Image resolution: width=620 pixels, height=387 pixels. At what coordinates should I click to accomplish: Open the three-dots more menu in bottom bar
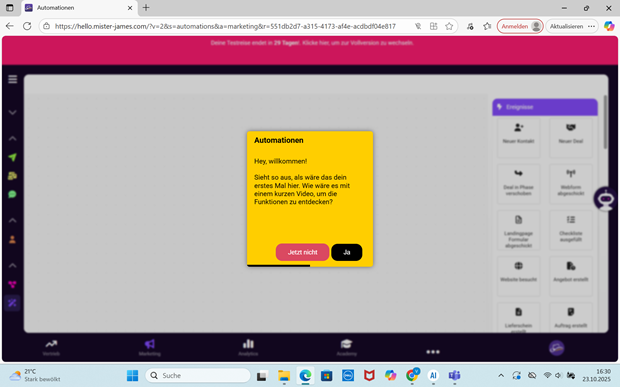[x=433, y=351]
